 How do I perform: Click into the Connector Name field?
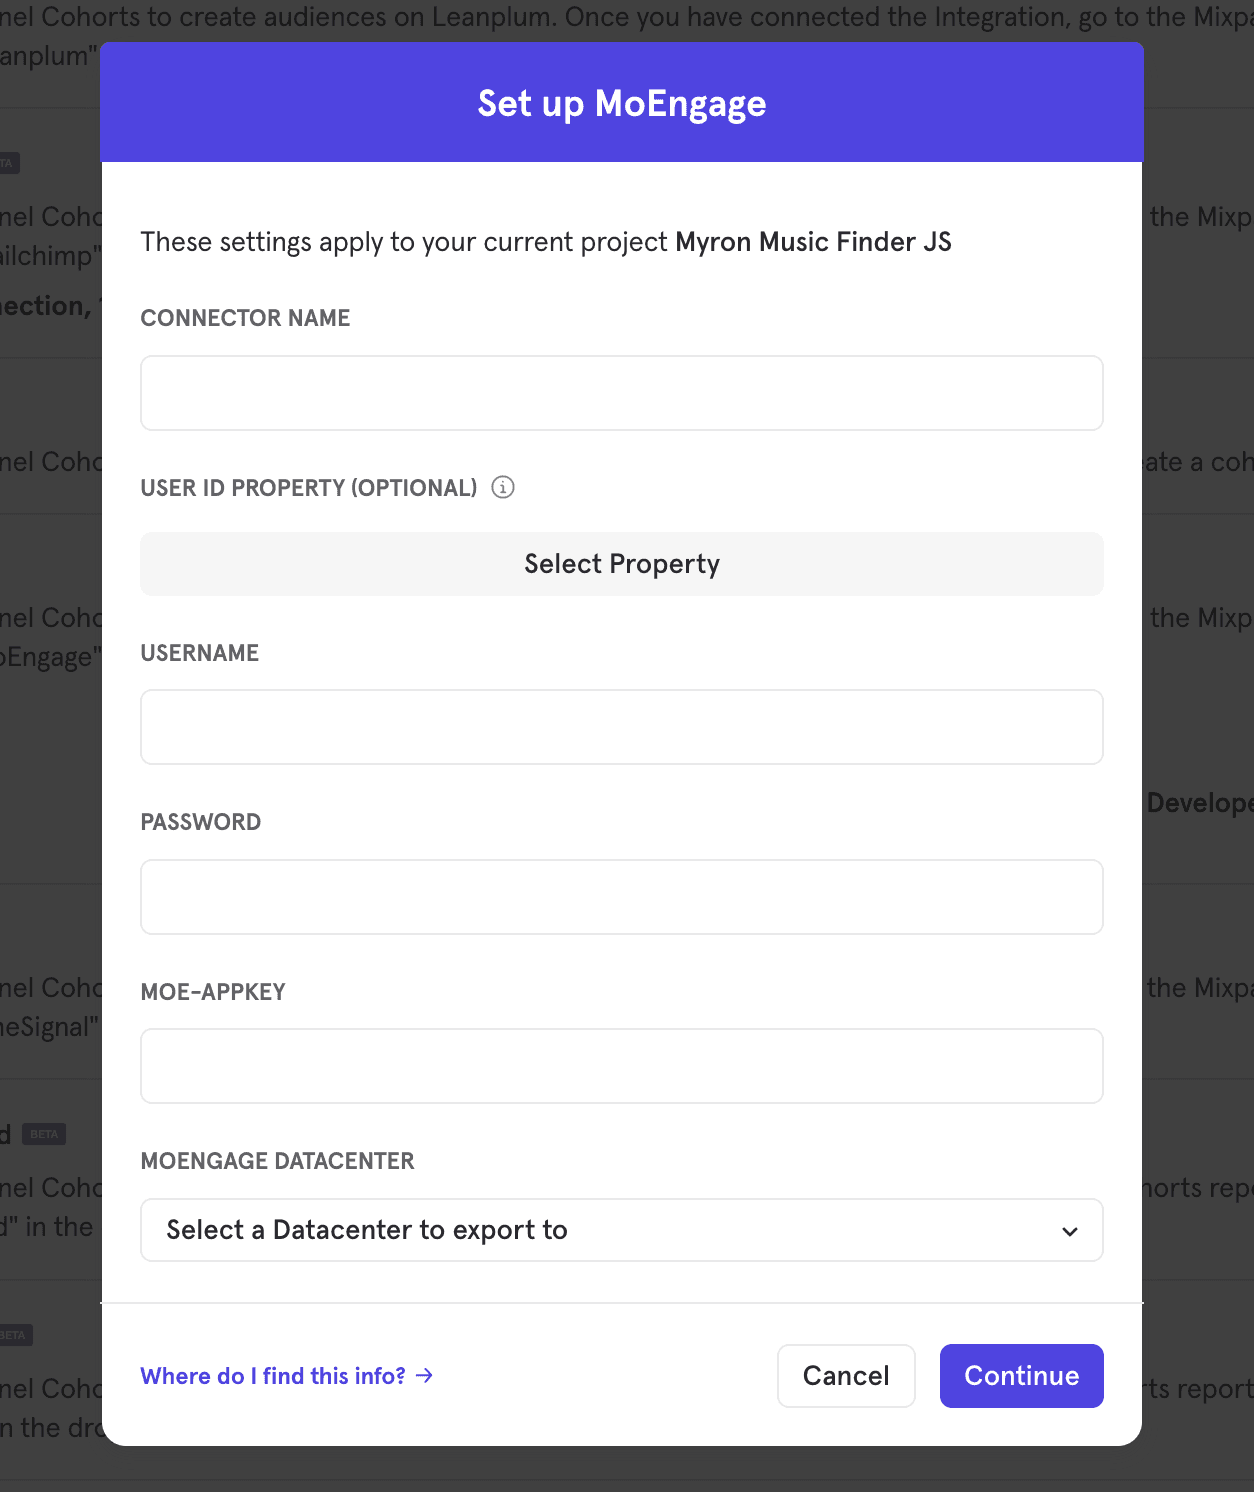coord(621,393)
